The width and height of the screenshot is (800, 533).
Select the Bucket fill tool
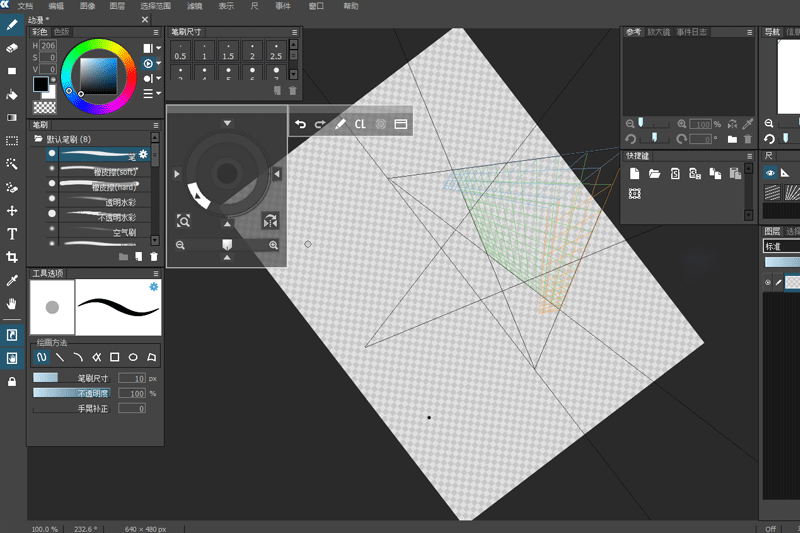(12, 95)
